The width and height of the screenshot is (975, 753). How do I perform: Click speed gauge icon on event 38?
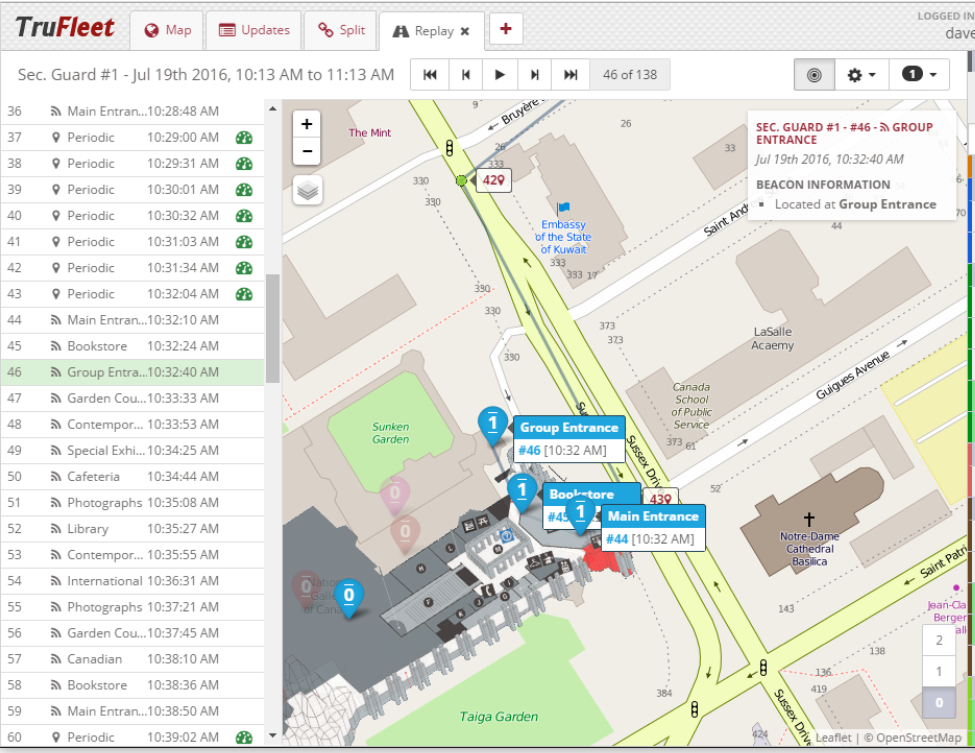[244, 164]
